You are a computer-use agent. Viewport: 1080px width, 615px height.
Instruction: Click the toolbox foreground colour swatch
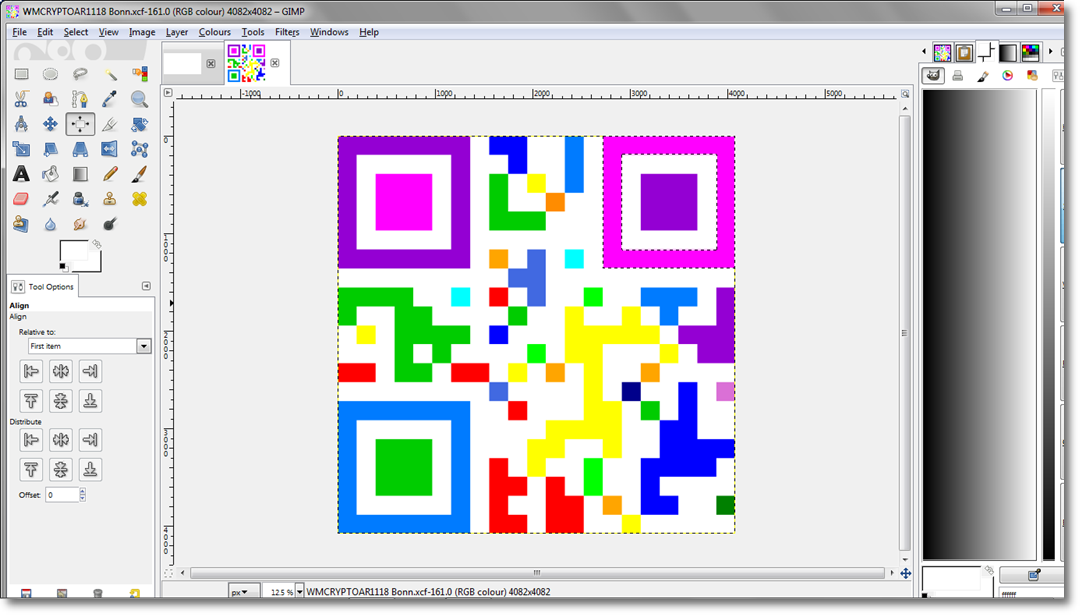pyautogui.click(x=73, y=251)
